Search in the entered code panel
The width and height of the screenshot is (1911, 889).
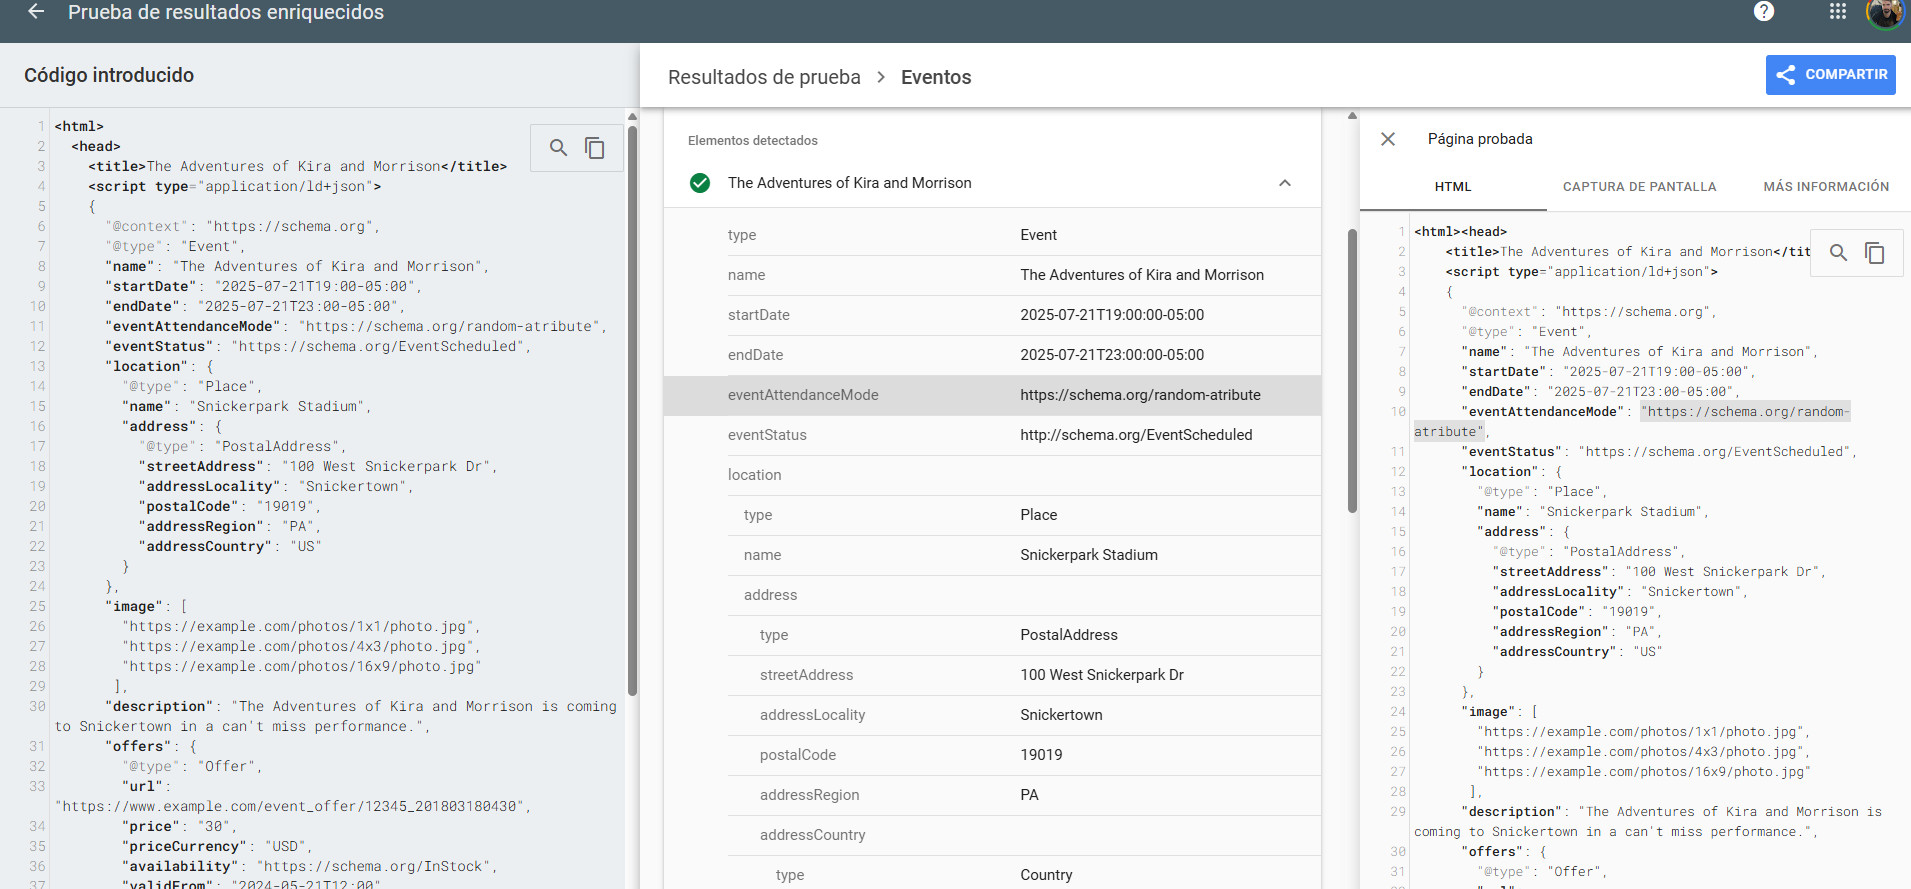[x=558, y=148]
